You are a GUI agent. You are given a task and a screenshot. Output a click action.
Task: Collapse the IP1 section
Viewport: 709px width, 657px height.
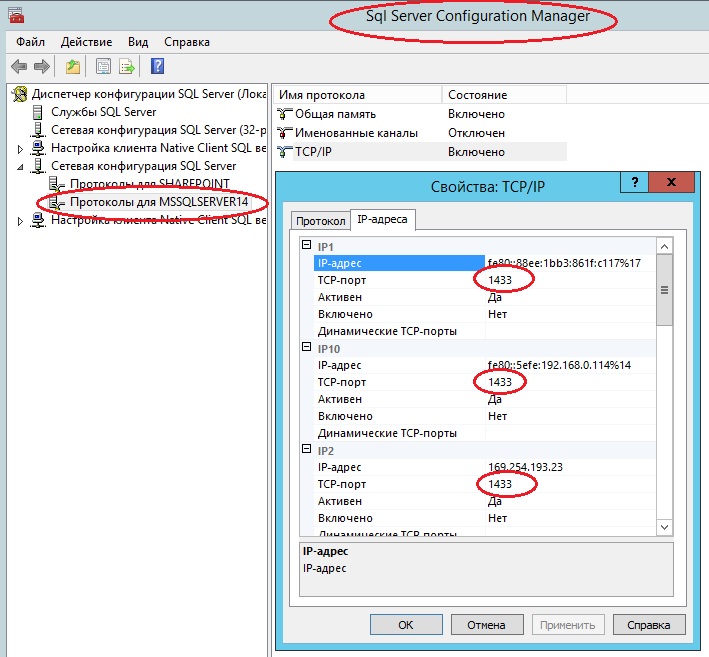[307, 245]
